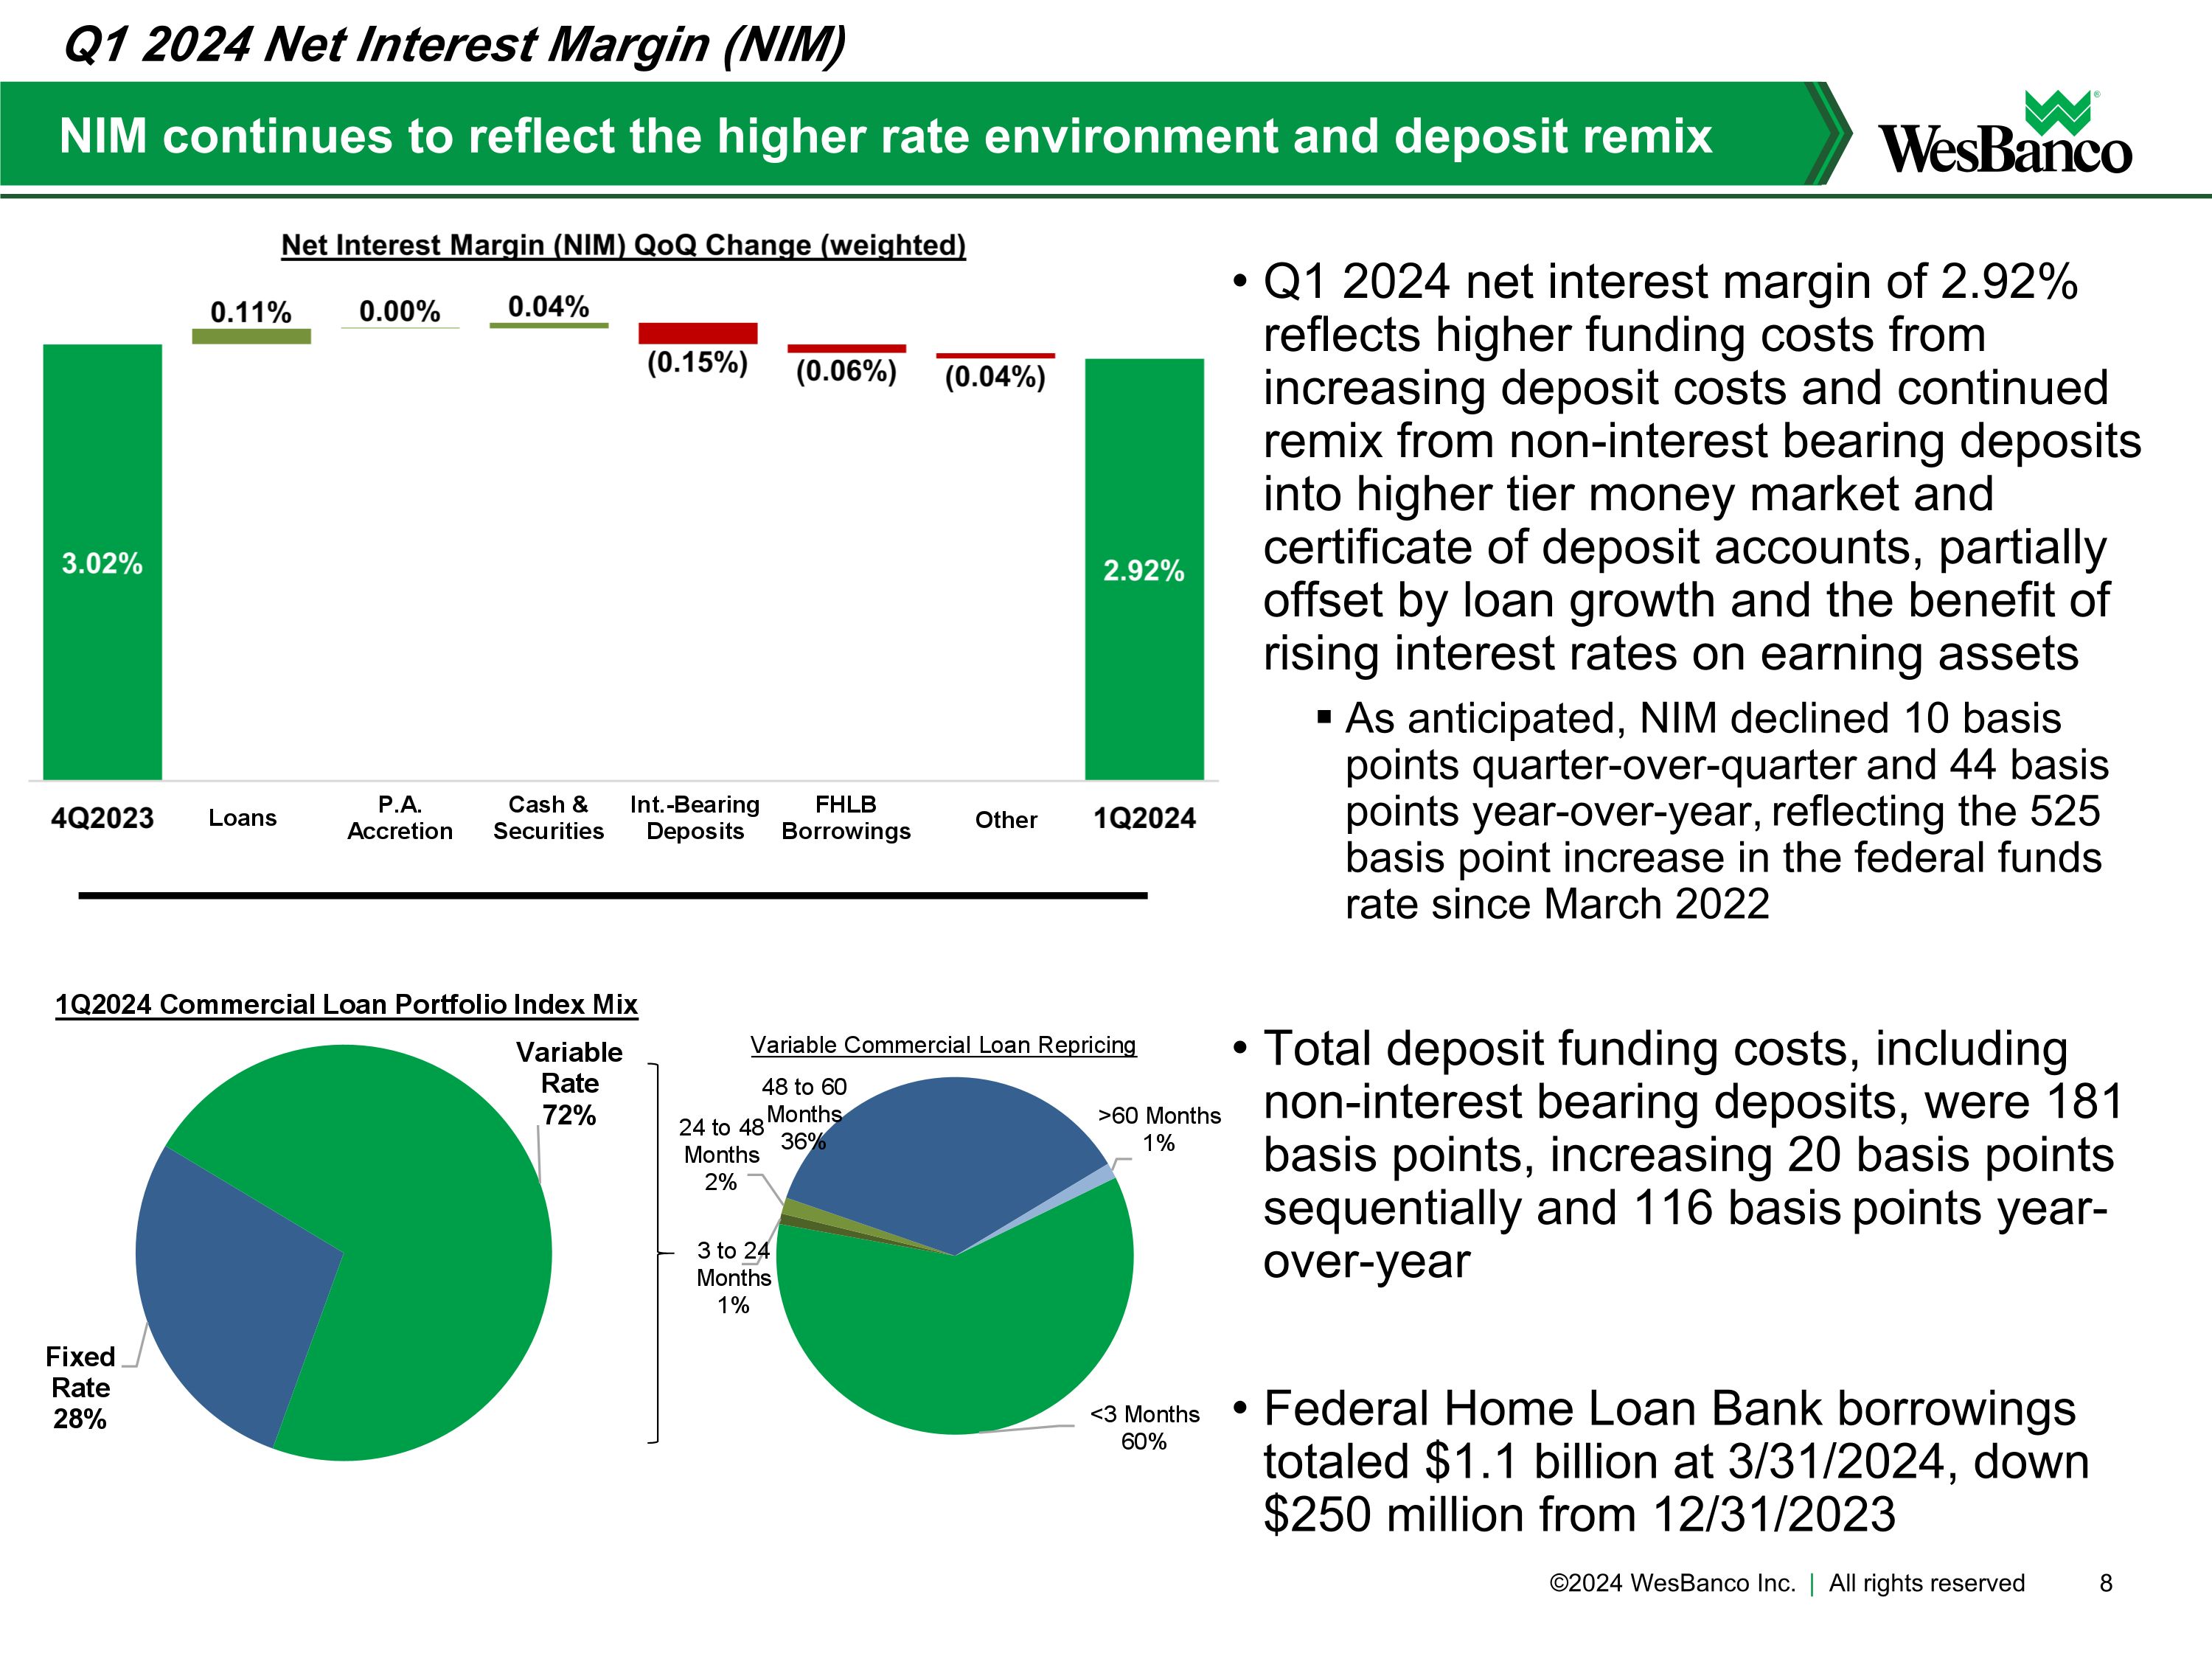Click the Cash & Securities 0.04% bar
This screenshot has height=1659, width=2212.
(548, 325)
